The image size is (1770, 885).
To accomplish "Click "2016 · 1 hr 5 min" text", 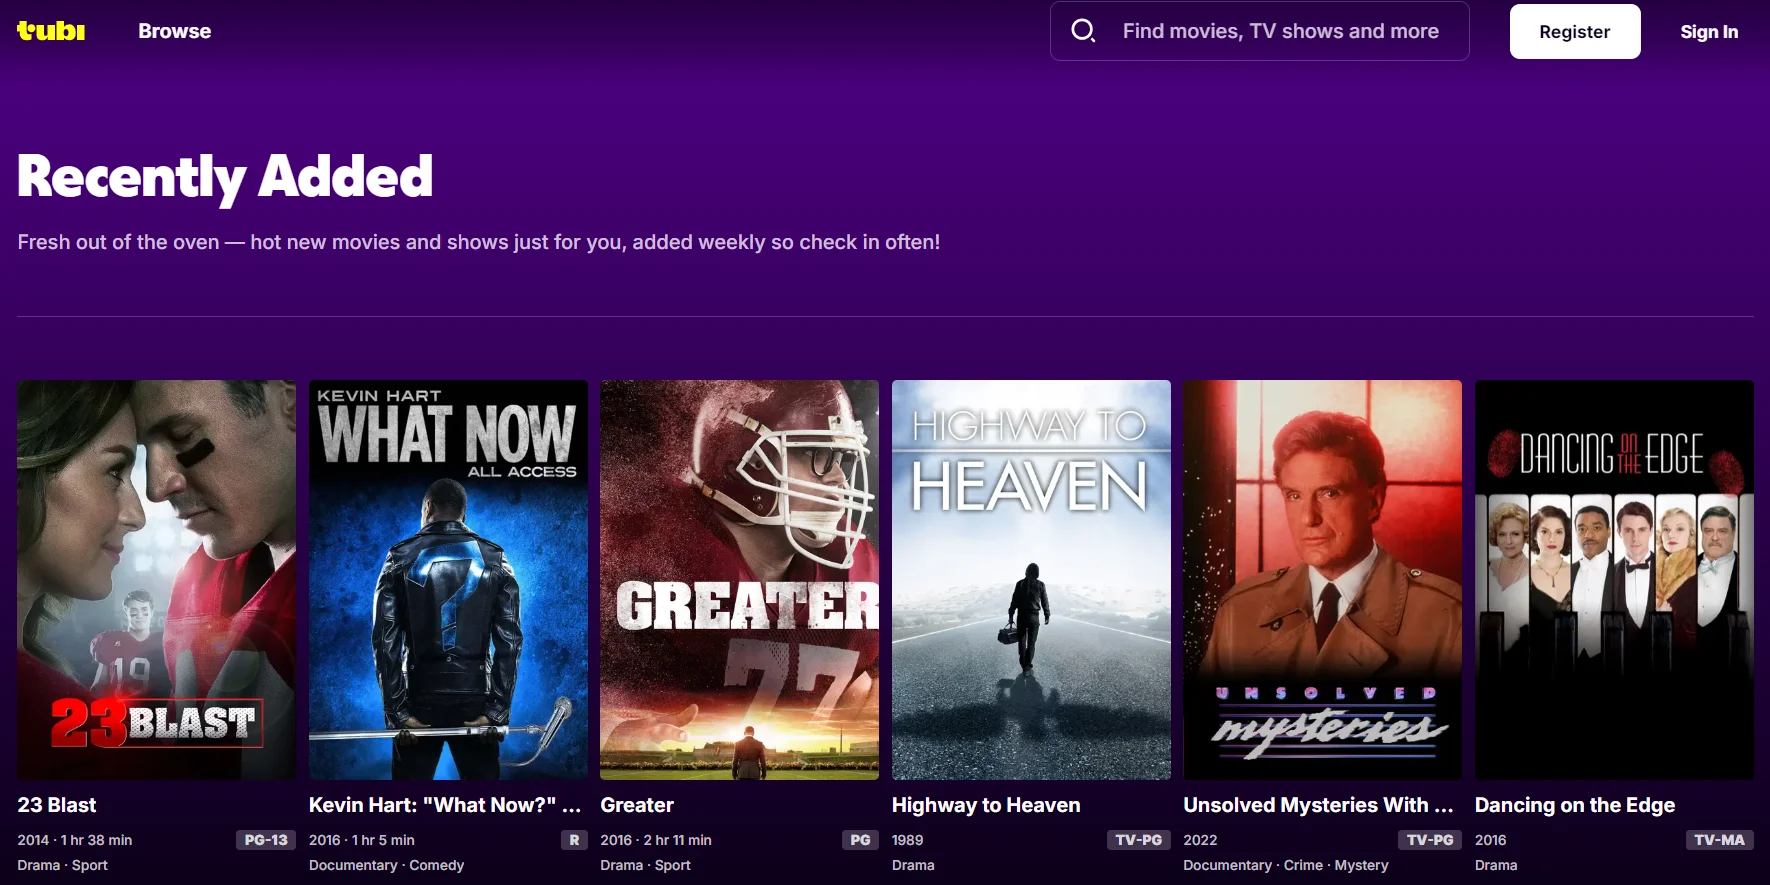I will point(362,840).
